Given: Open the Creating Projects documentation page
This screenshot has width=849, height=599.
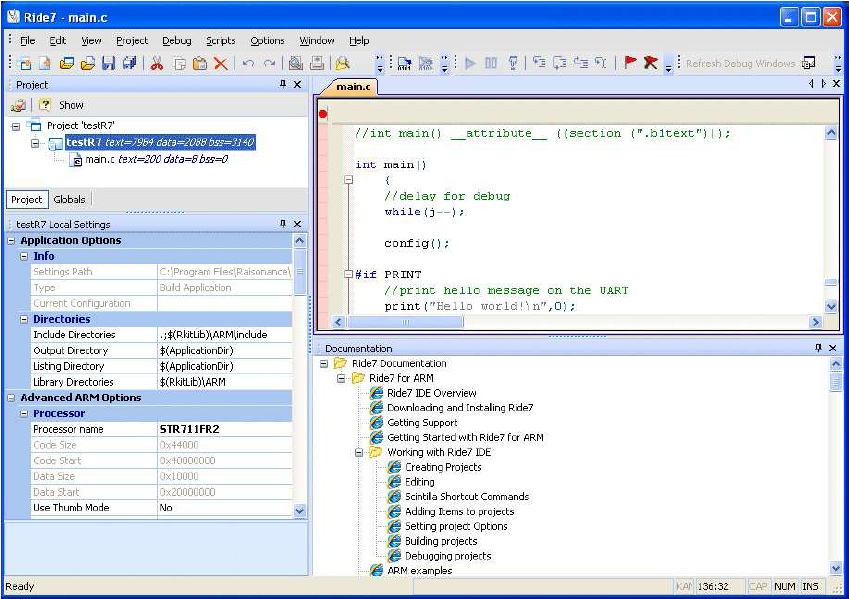Looking at the screenshot, I should [442, 467].
